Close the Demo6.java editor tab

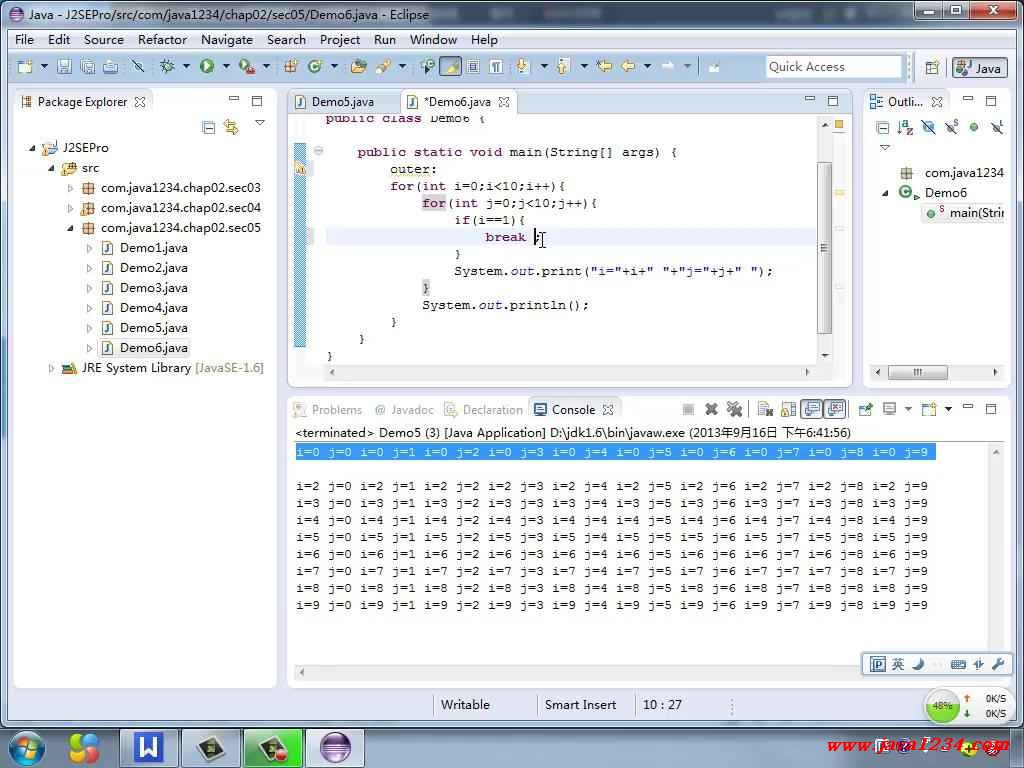coord(504,102)
